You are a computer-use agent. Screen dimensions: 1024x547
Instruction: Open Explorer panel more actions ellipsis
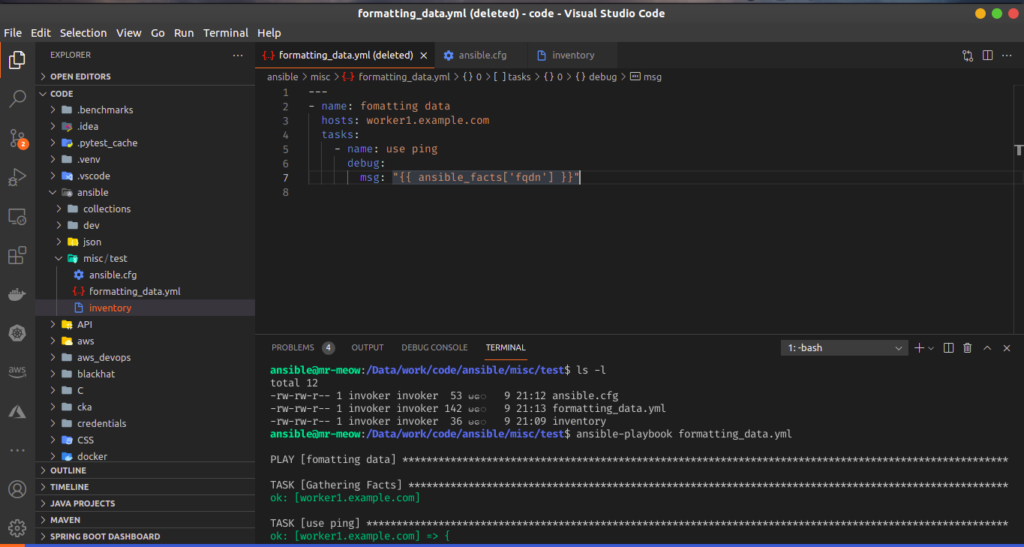pos(238,55)
